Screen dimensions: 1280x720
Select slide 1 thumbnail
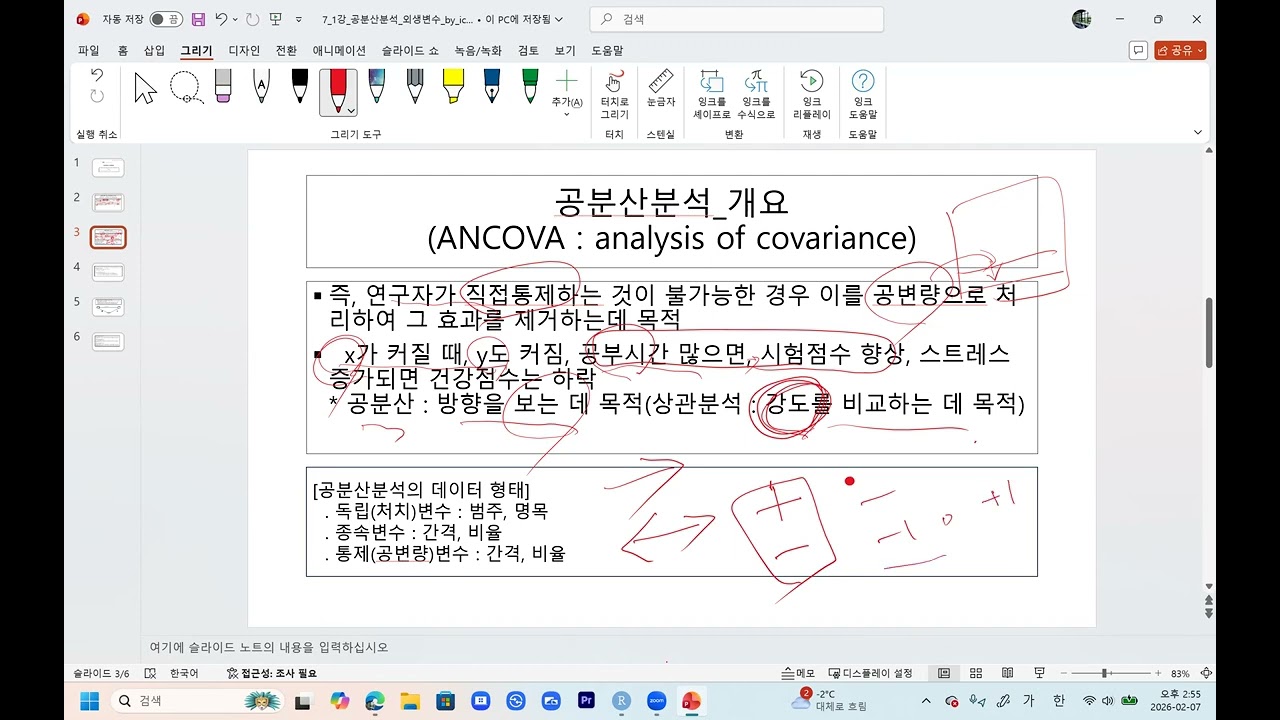coord(108,168)
